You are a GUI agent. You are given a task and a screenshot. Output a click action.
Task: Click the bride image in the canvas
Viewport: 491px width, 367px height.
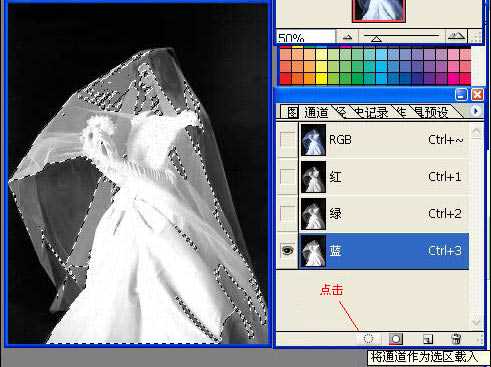click(138, 174)
